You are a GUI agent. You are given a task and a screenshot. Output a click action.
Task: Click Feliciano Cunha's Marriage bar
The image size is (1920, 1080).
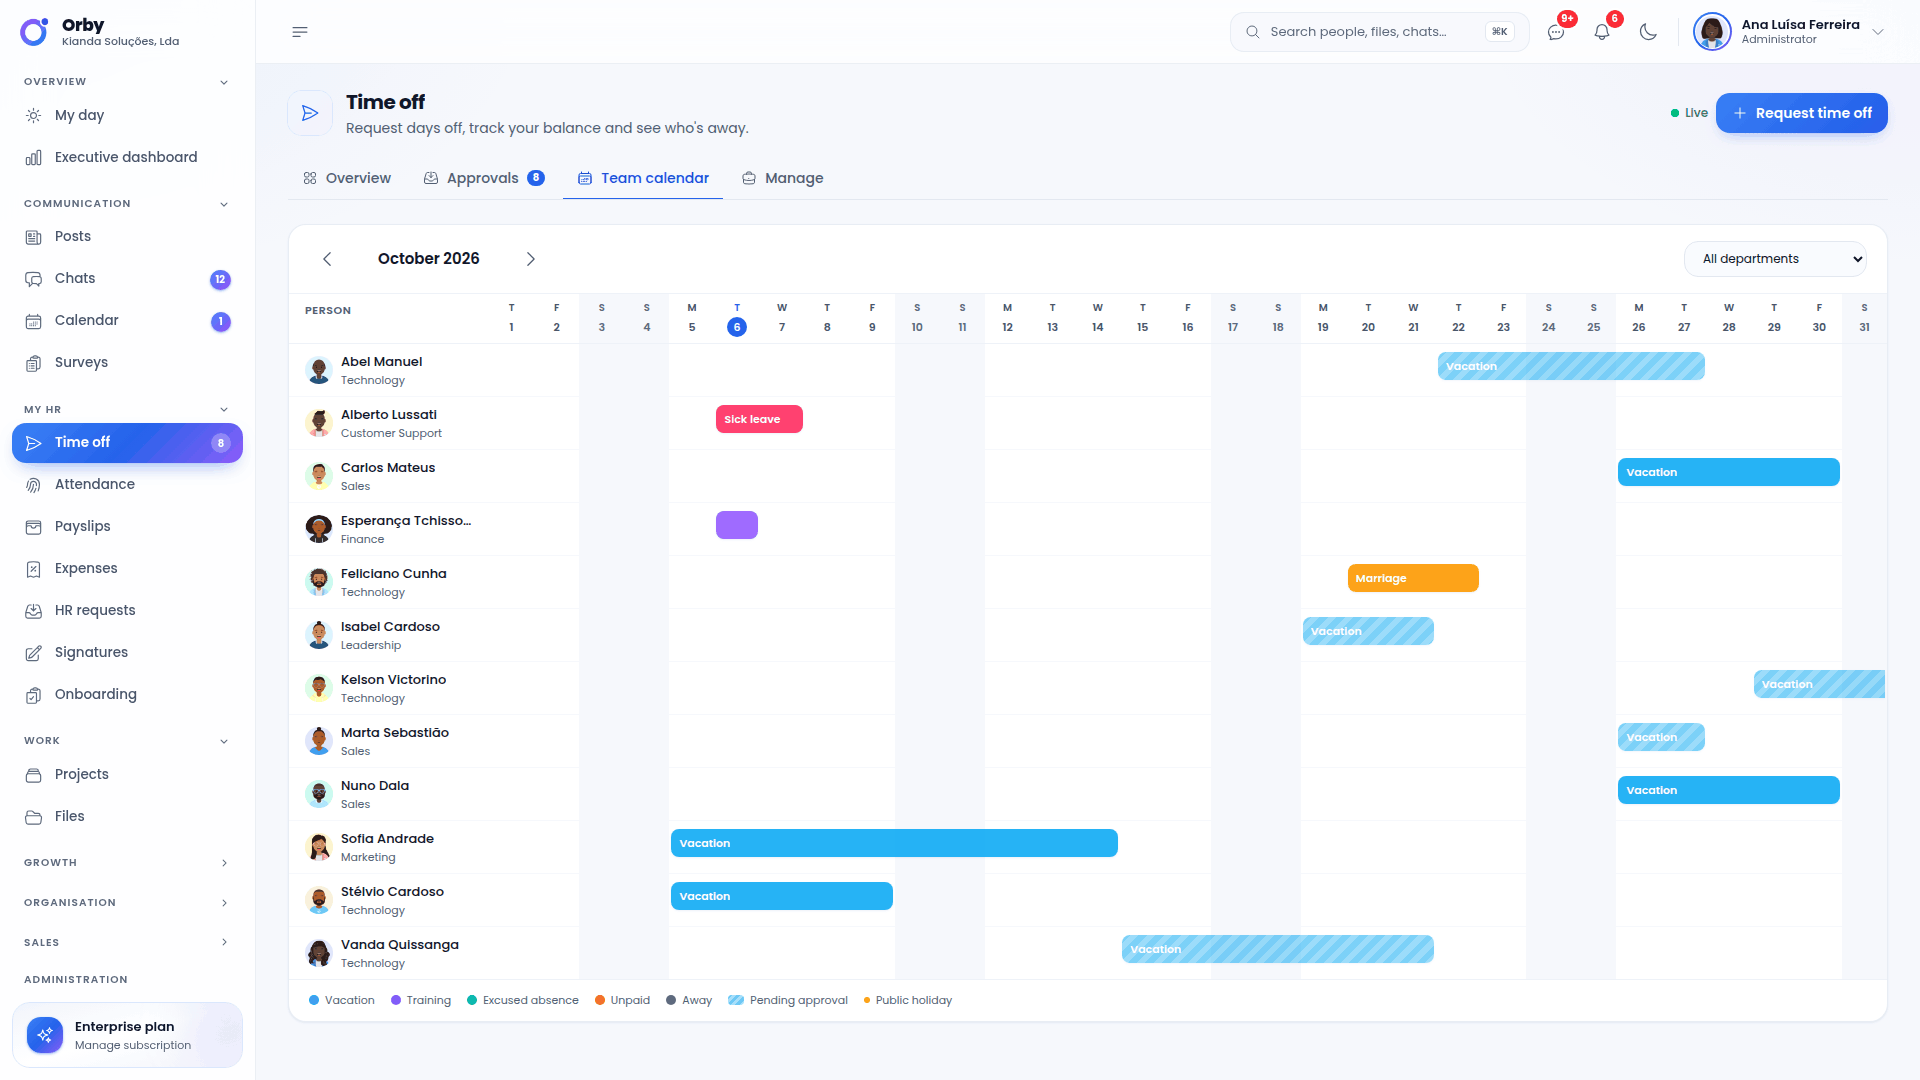click(x=1413, y=578)
